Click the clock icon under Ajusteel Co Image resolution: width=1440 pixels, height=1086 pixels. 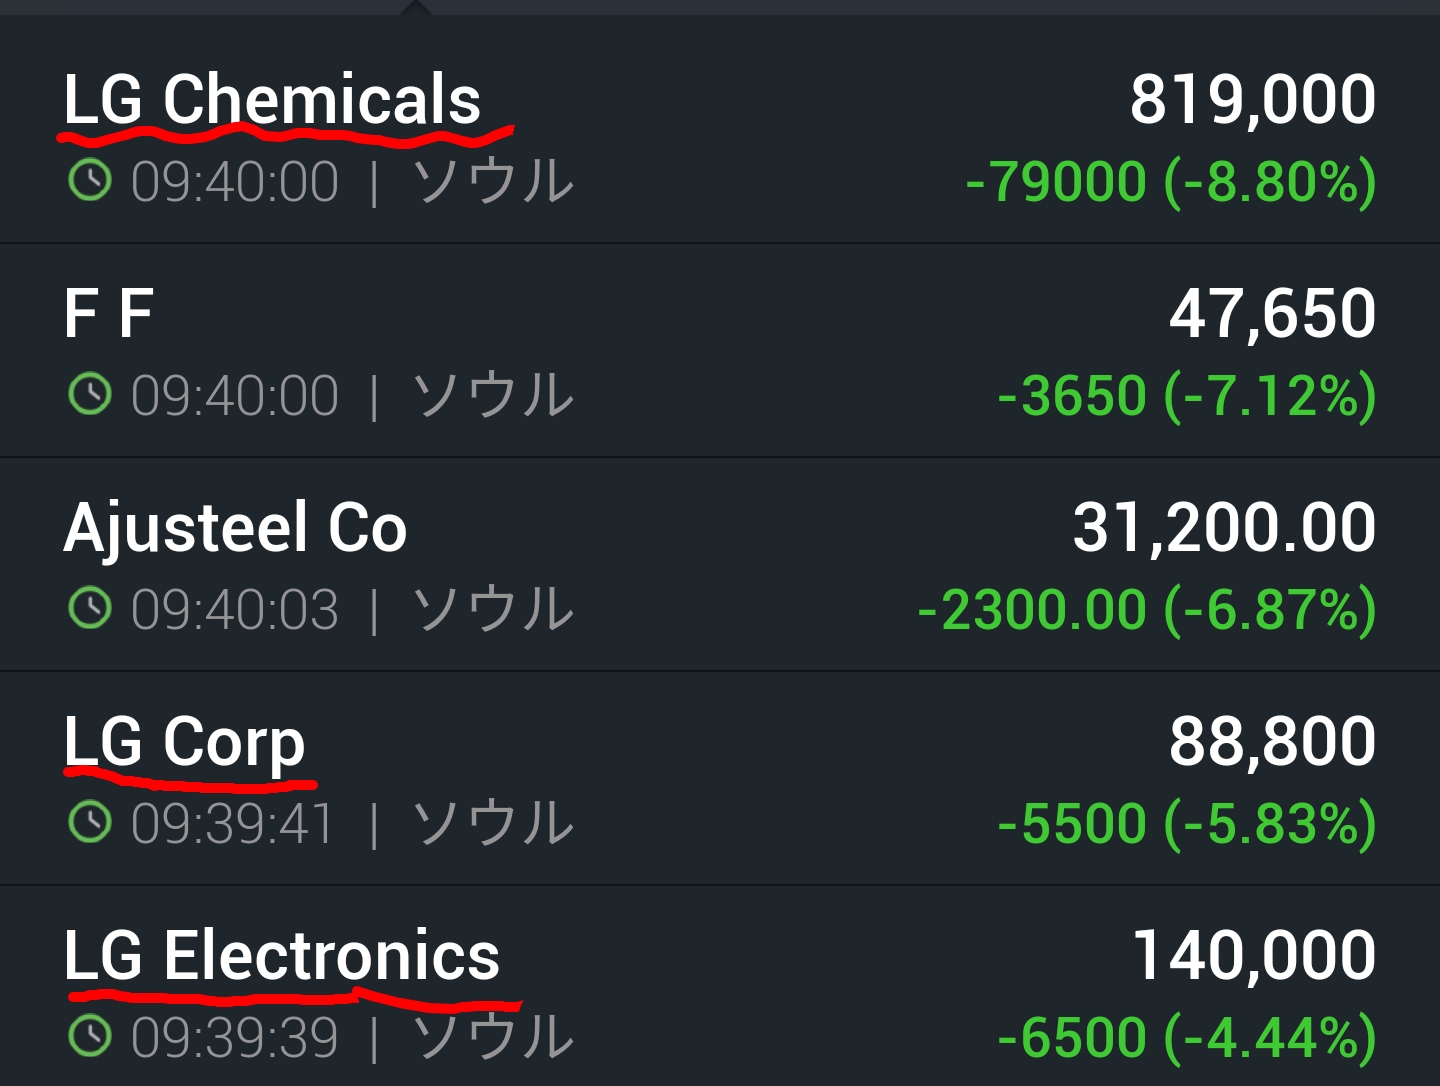(90, 608)
